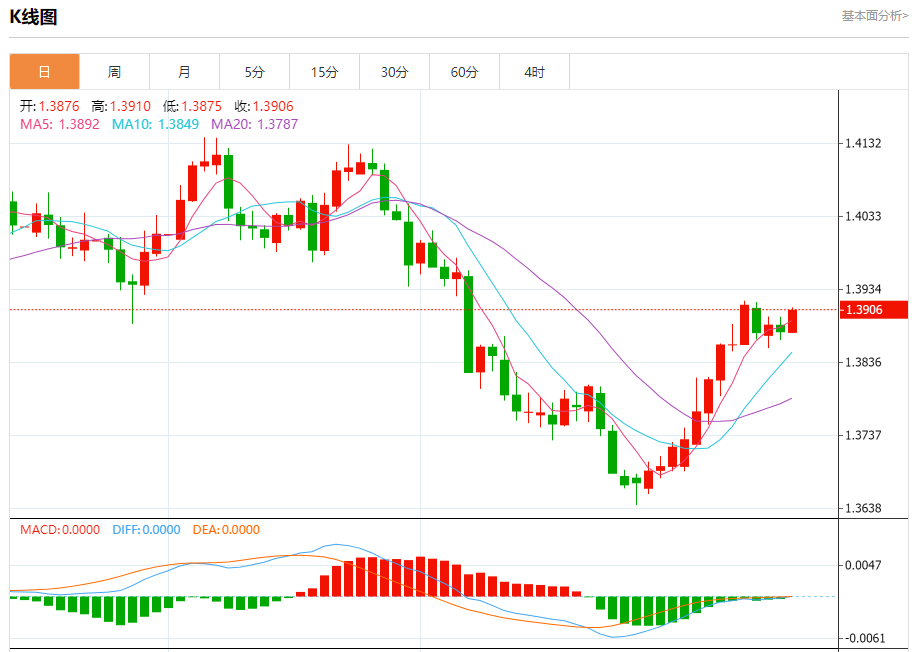912x652 pixels.
Task: Click the DEA value label
Action: tap(225, 530)
